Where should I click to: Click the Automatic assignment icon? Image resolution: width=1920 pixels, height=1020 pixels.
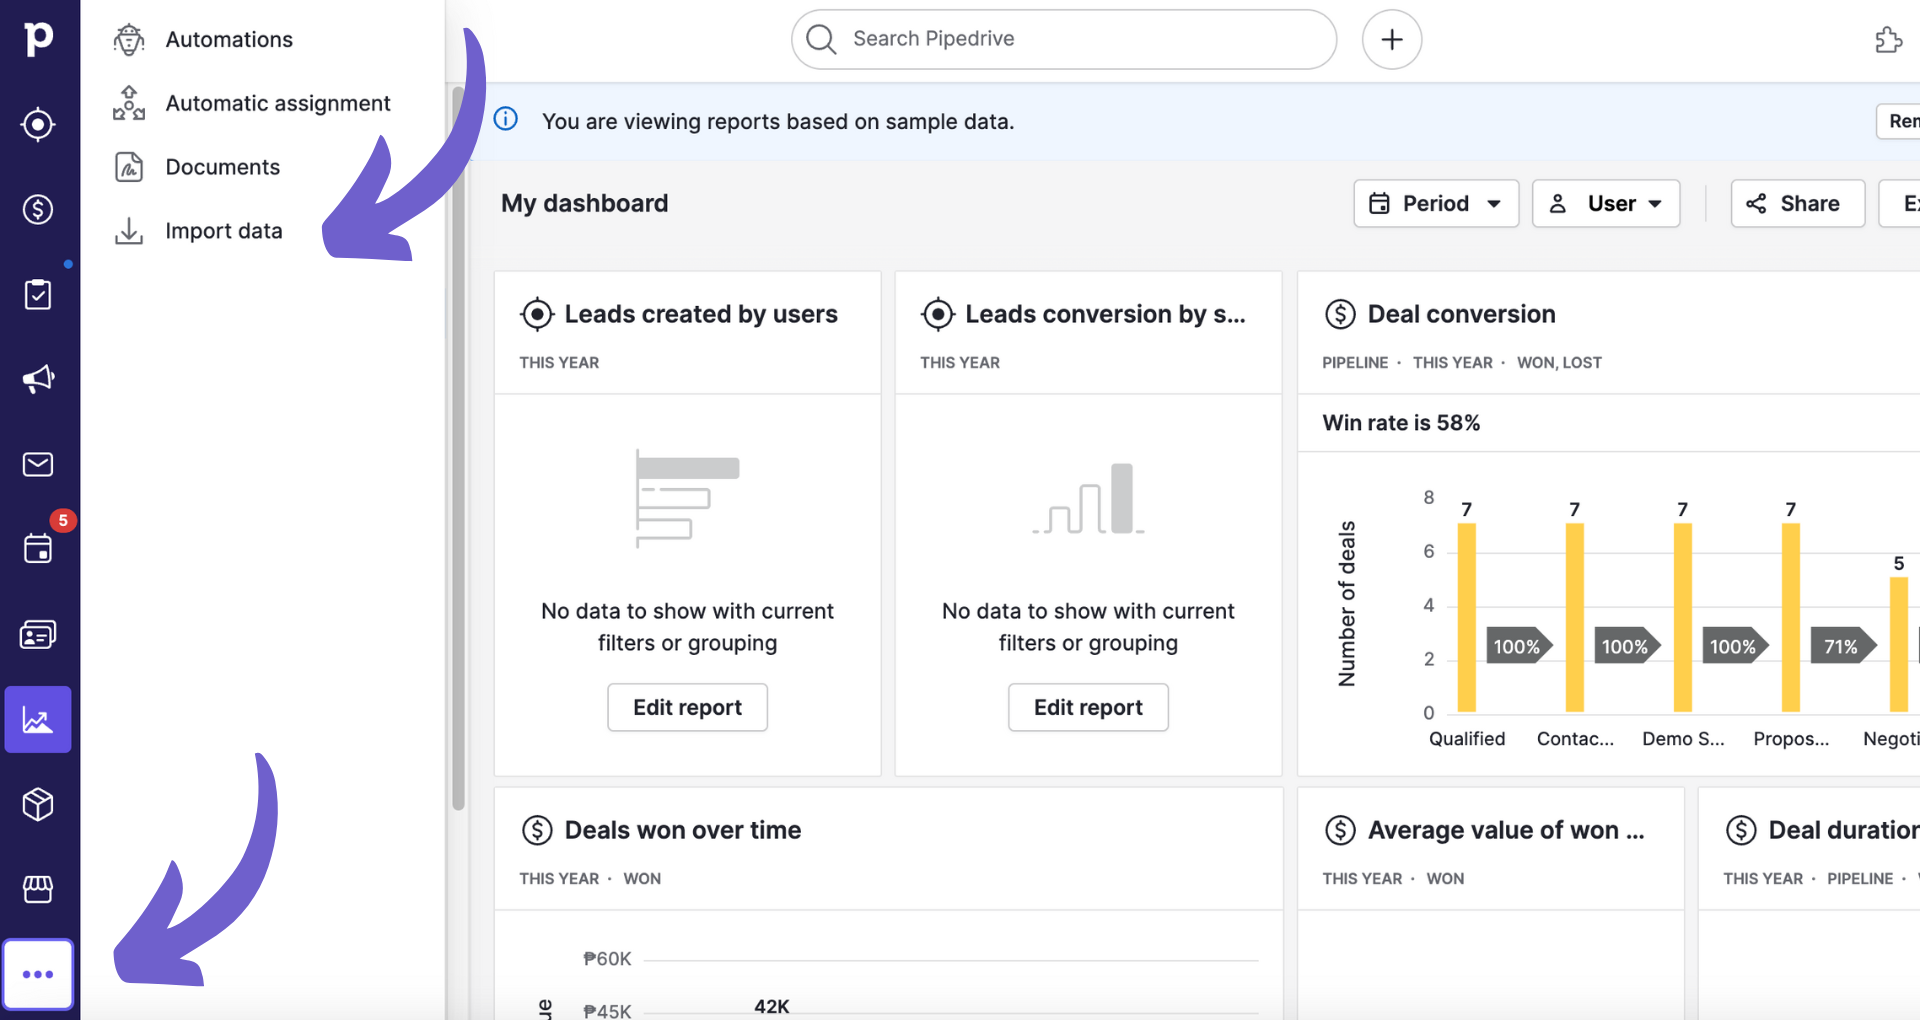pos(129,103)
